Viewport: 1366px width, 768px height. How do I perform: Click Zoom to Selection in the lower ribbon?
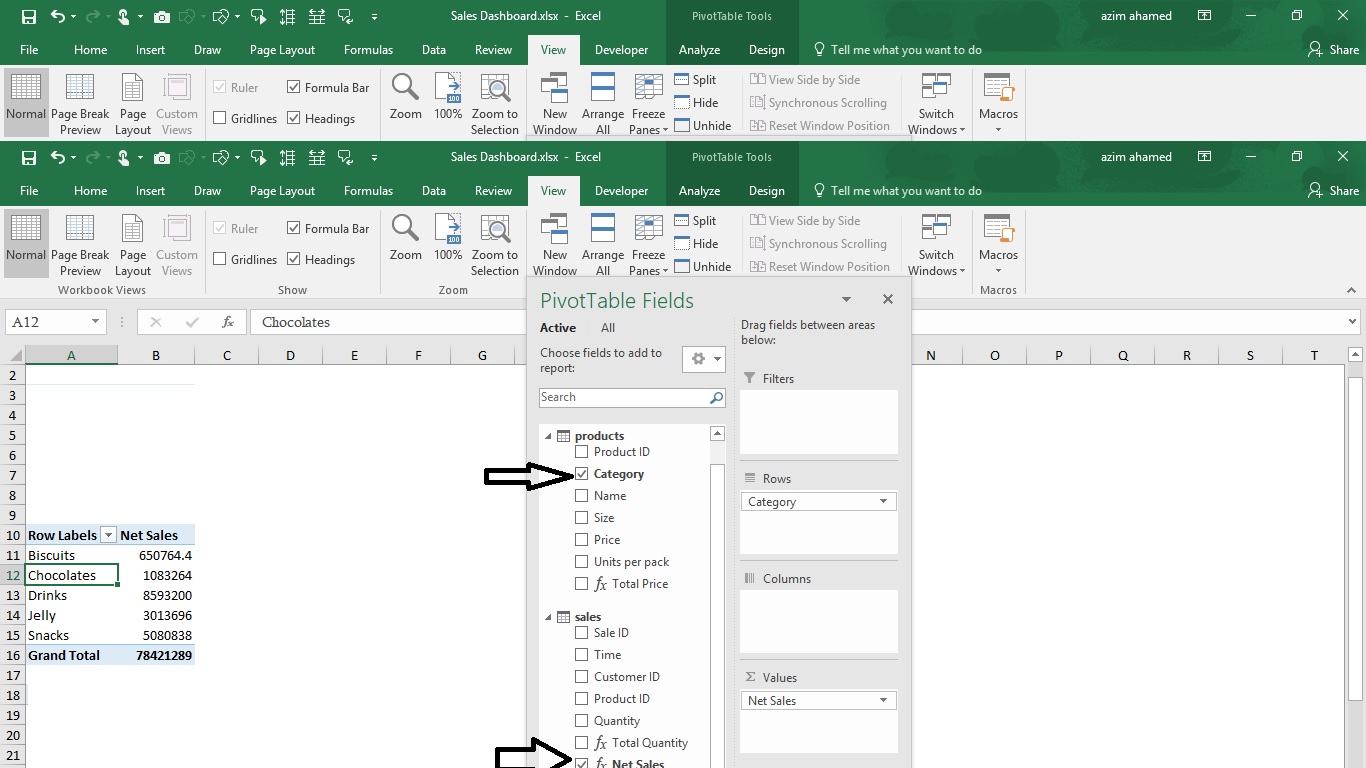(495, 243)
